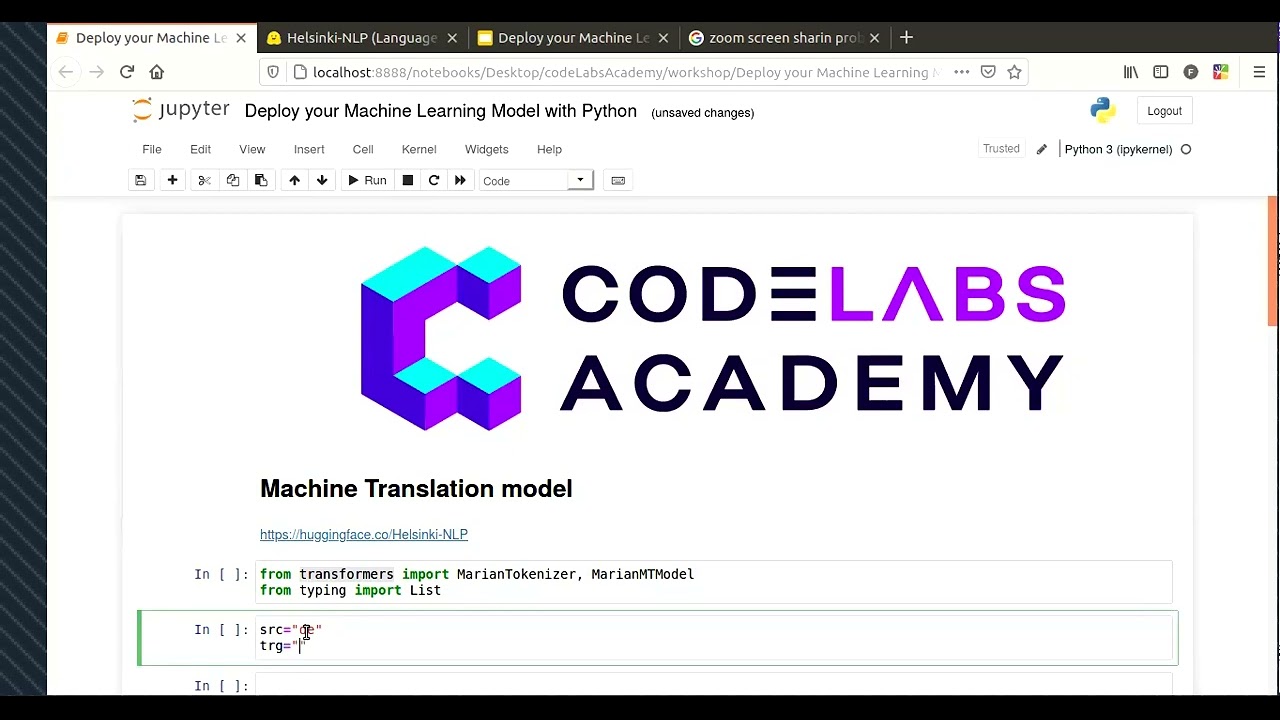Click the kernel idle circle indicator
Screen dimensions: 1280x720
[1186, 149]
